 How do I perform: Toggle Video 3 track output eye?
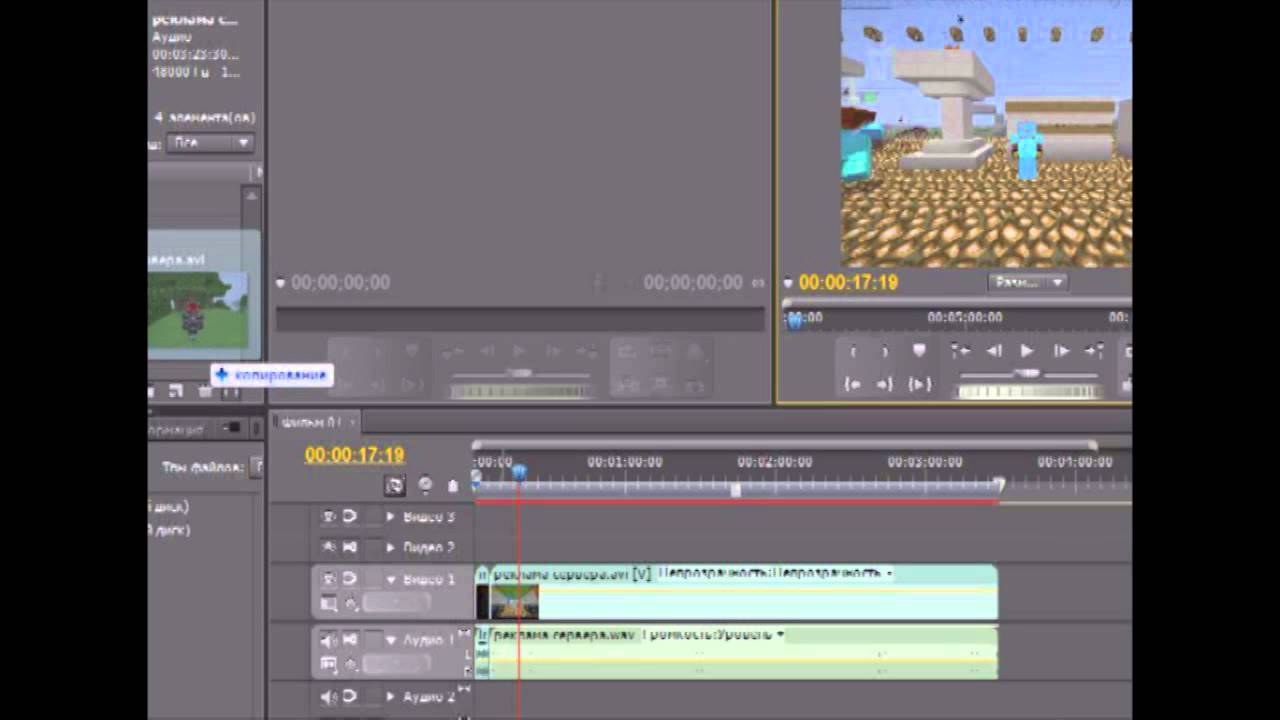(x=328, y=517)
